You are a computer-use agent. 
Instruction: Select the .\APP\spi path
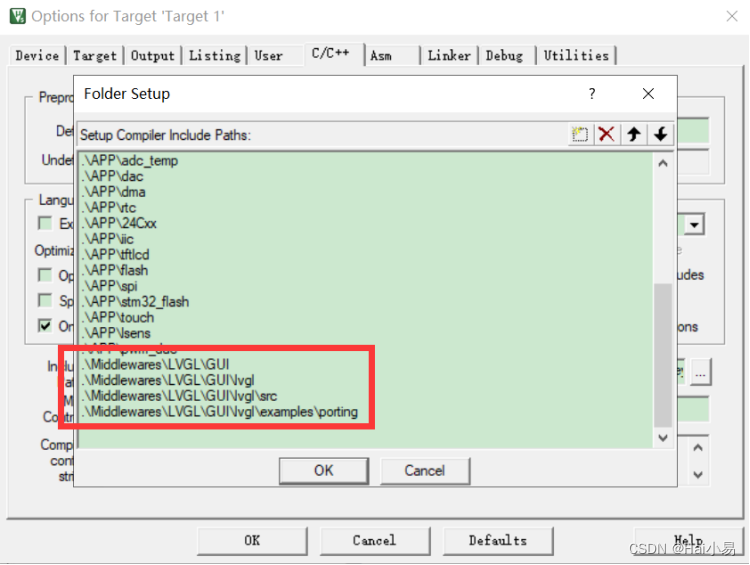pyautogui.click(x=110, y=286)
